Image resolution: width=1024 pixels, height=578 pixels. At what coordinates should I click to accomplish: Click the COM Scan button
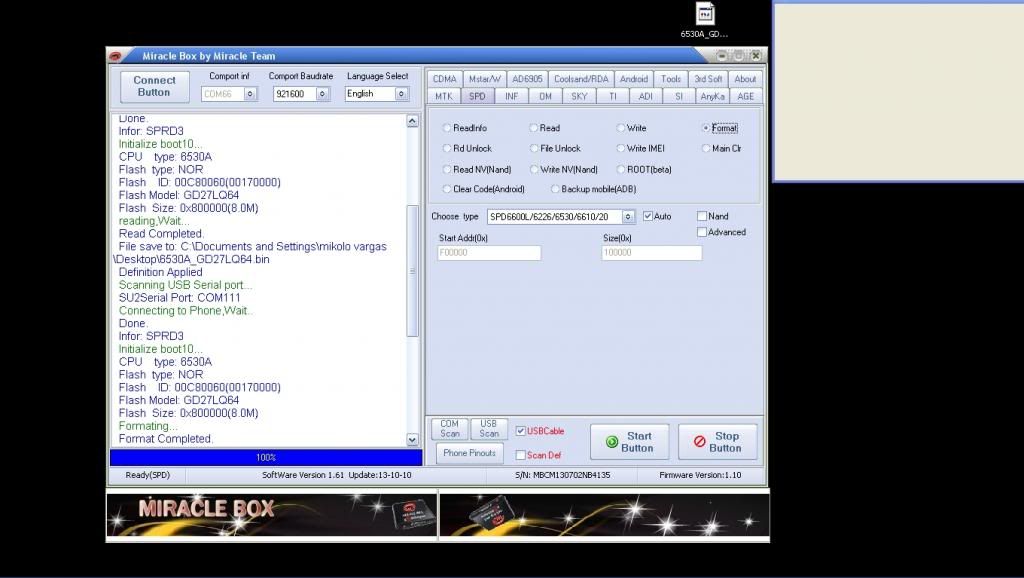[x=450, y=428]
